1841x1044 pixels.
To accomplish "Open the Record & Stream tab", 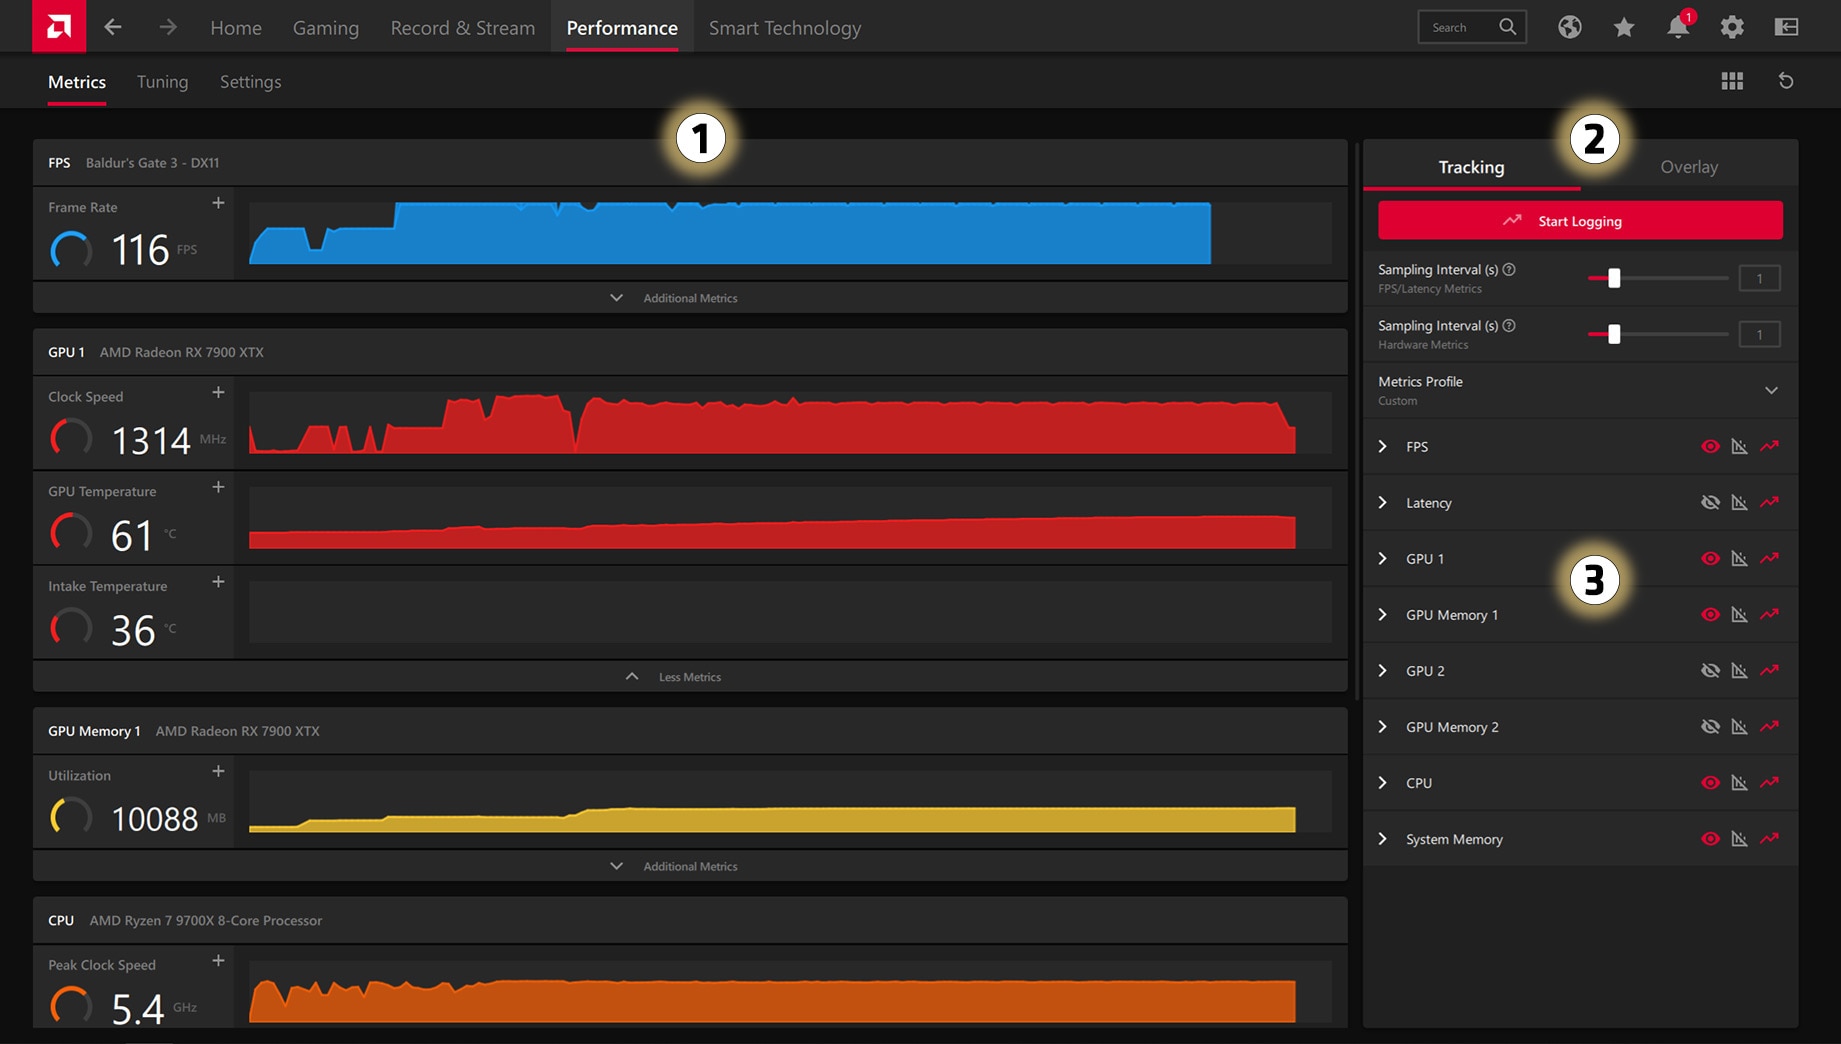I will click(x=463, y=28).
